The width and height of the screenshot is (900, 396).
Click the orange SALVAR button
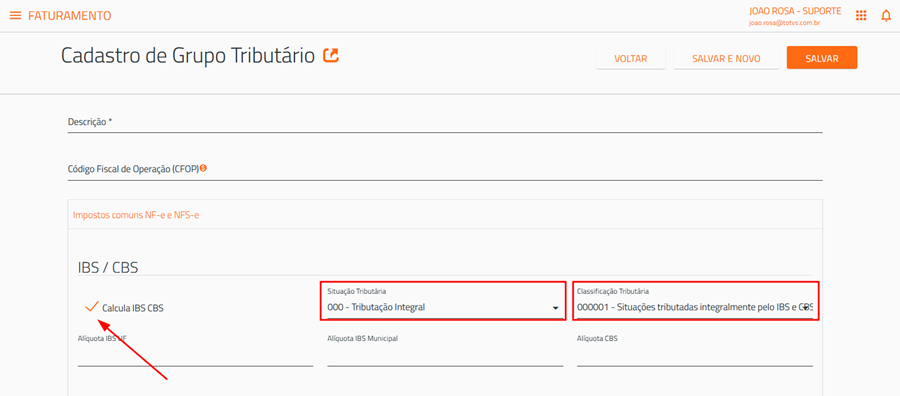(x=822, y=58)
